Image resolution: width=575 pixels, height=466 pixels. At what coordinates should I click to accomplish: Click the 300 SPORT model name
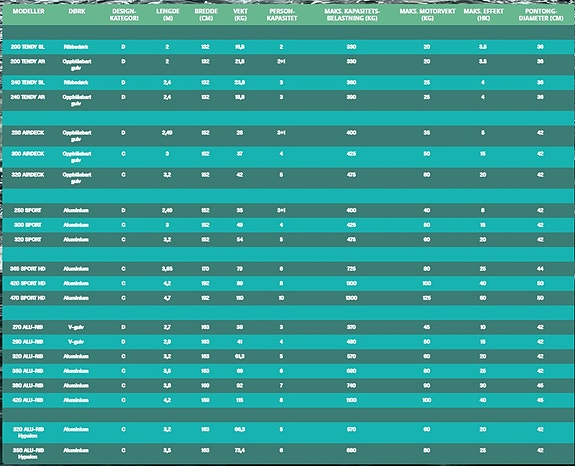[28, 225]
